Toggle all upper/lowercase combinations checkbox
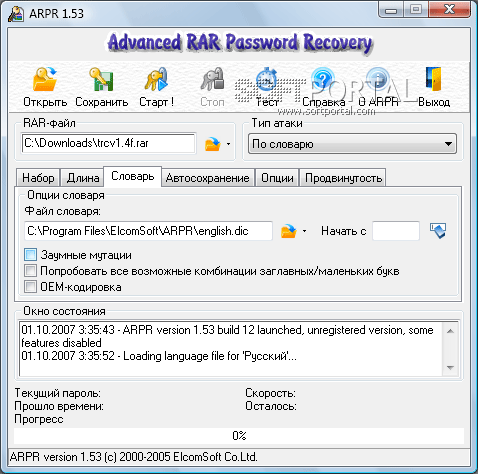 [x=30, y=271]
